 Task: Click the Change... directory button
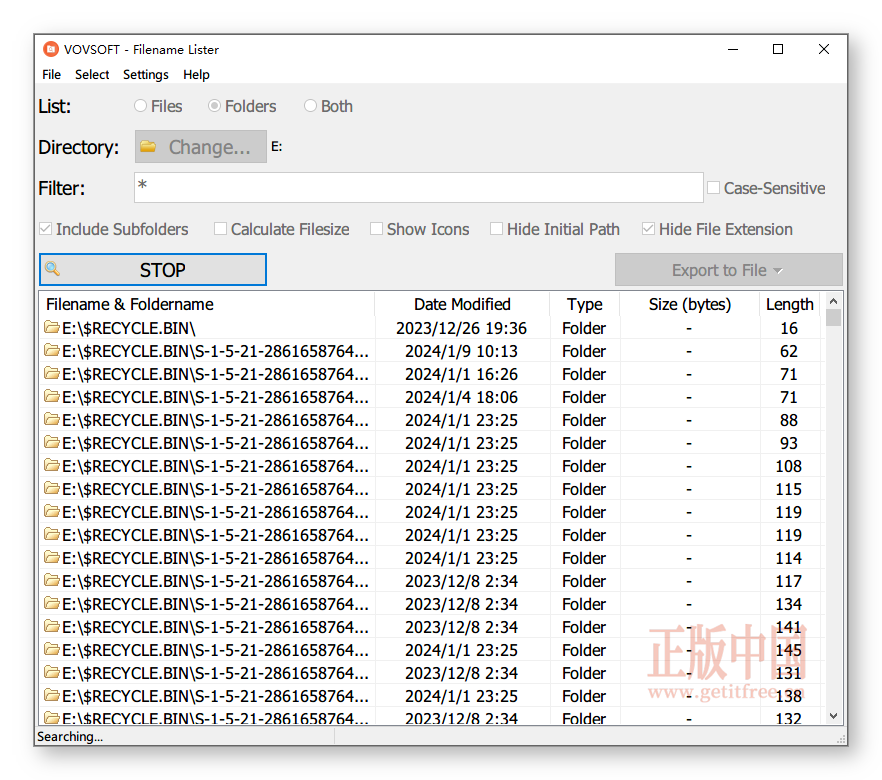click(x=201, y=147)
